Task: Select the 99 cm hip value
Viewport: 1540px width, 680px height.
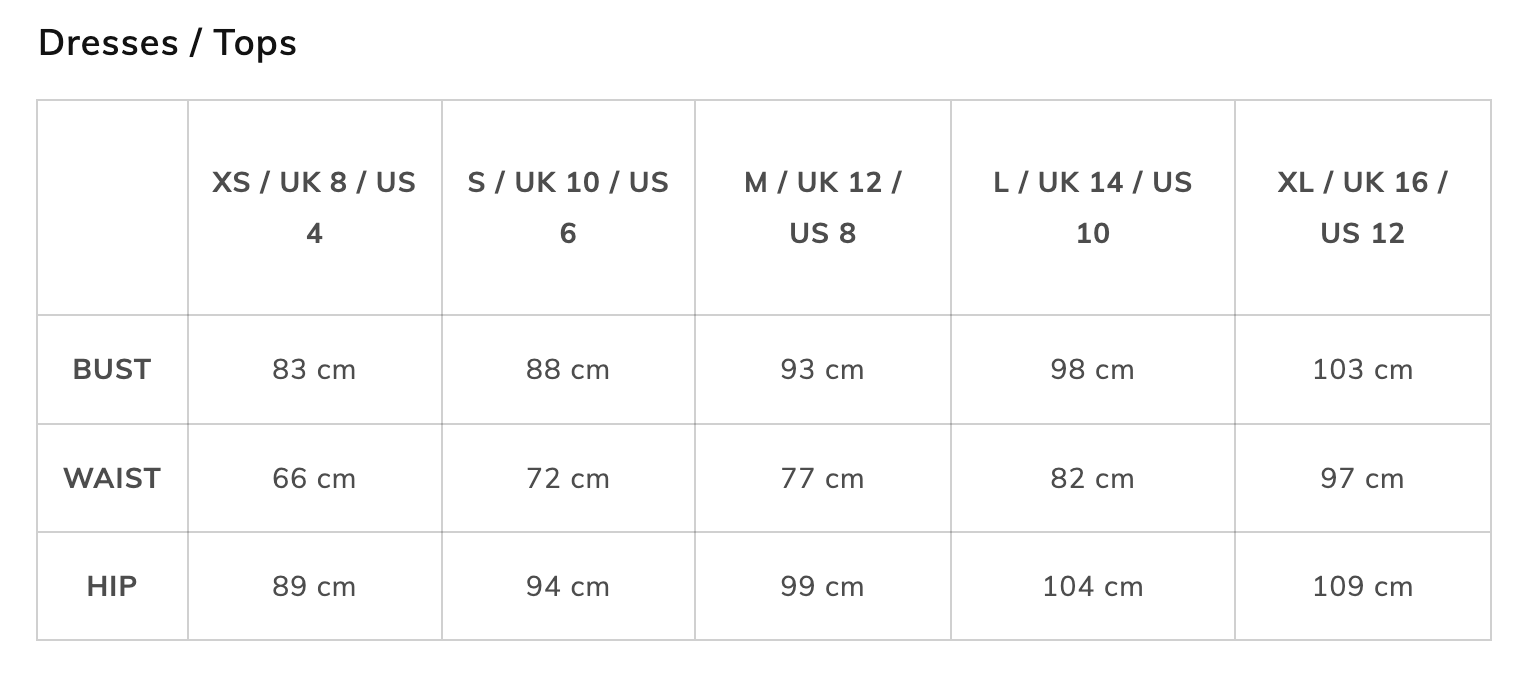Action: (823, 586)
